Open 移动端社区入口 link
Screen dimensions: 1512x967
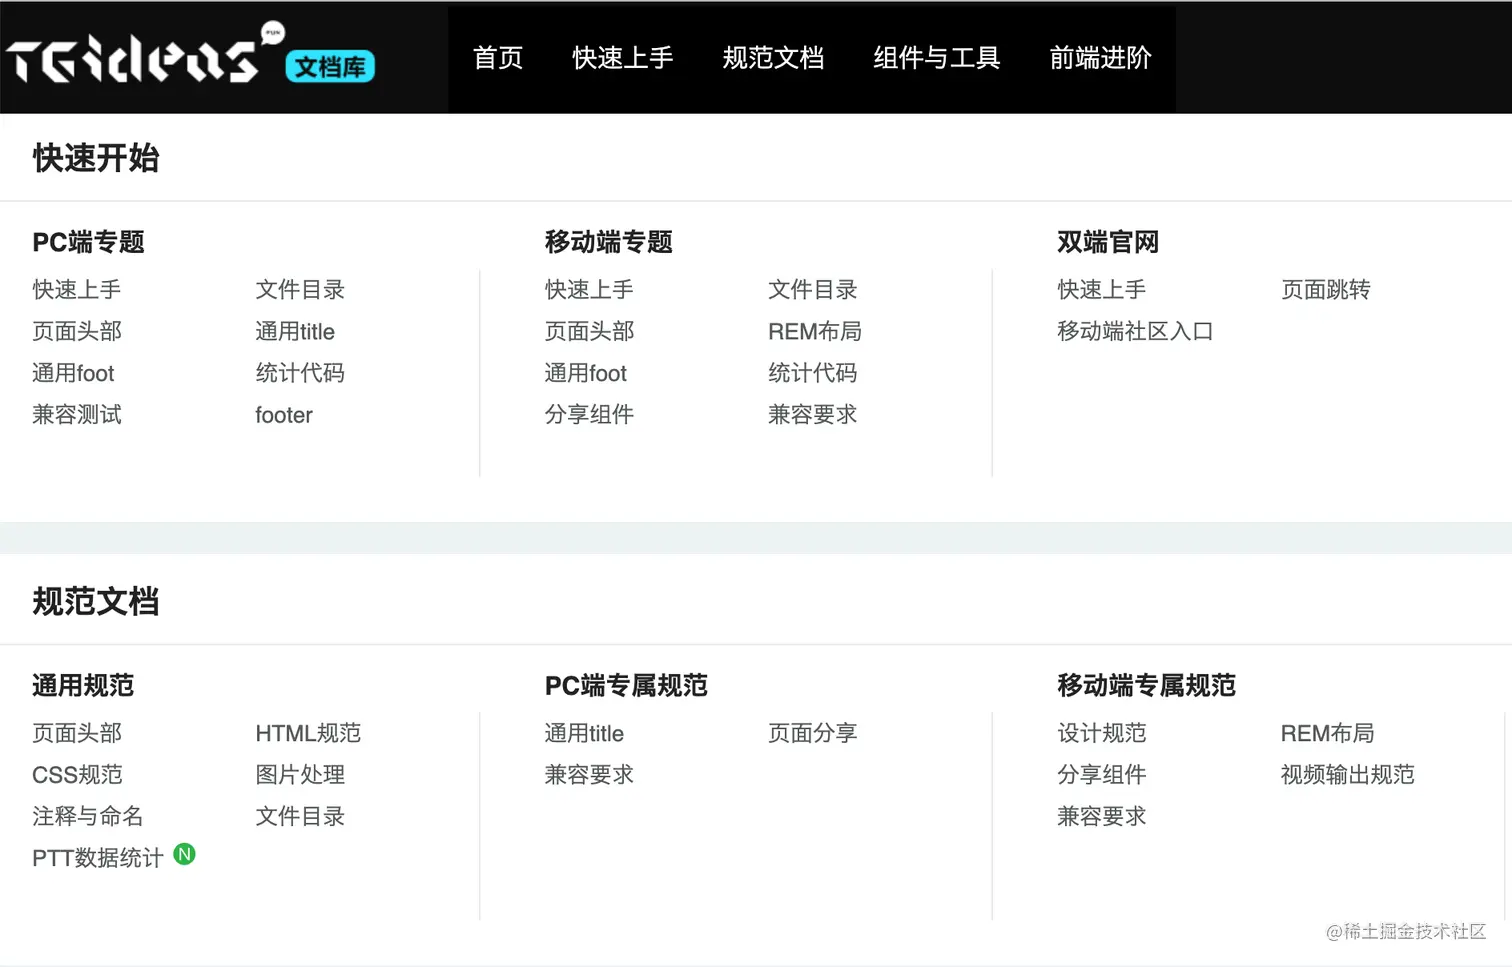1135,331
